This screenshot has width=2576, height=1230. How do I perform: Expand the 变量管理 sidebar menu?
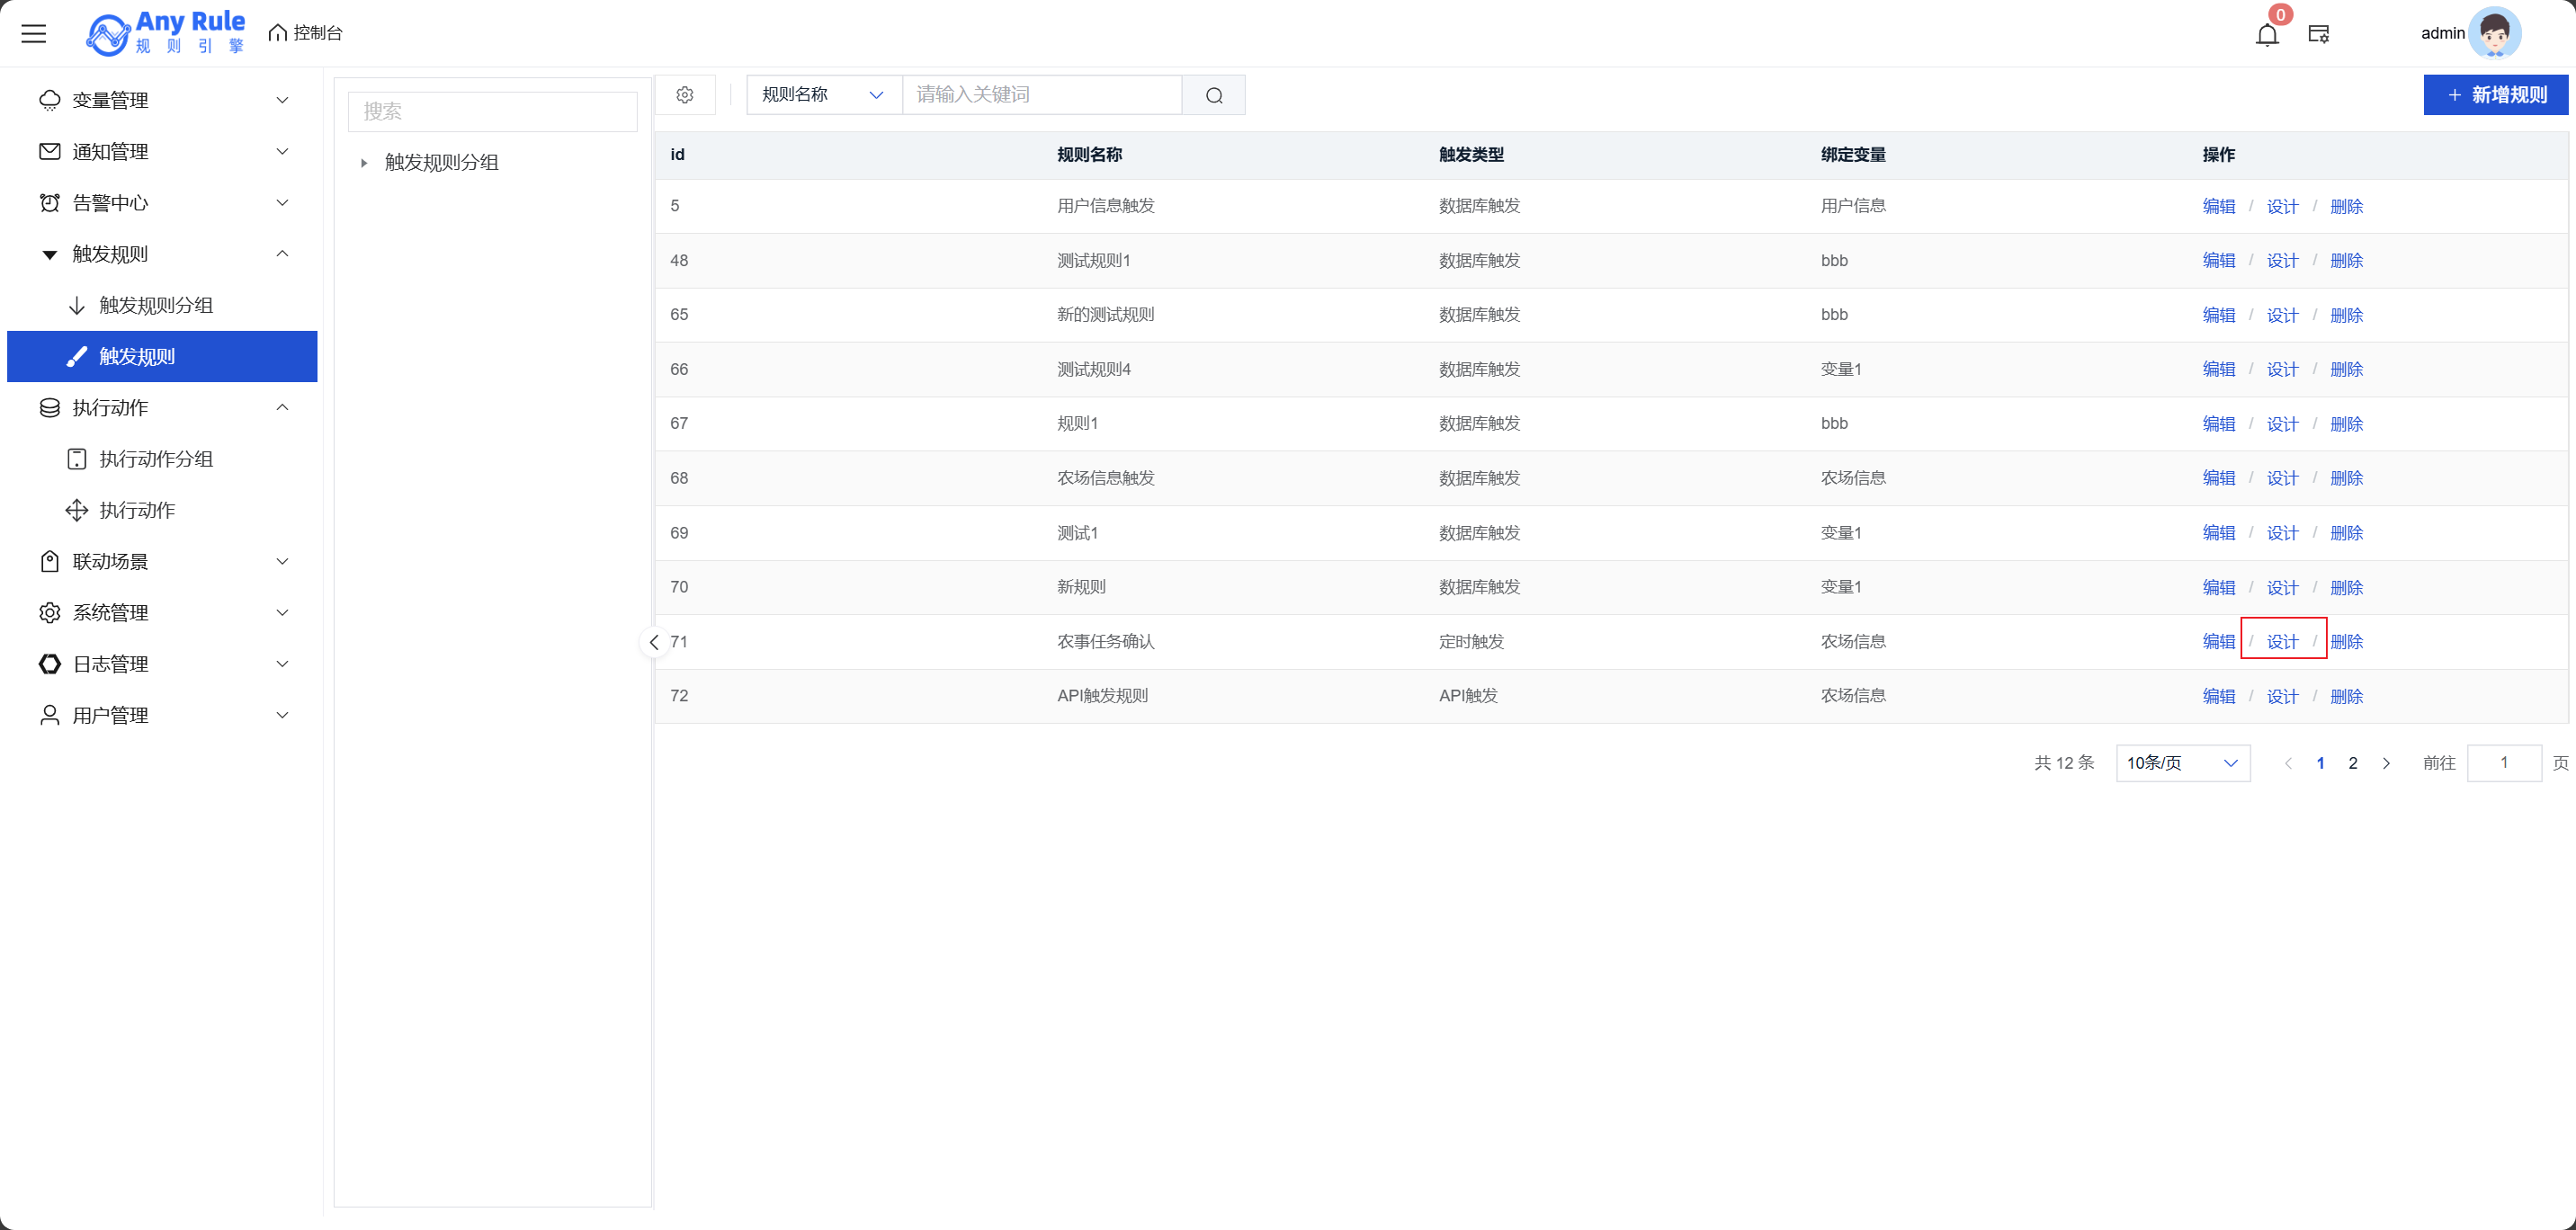point(162,100)
